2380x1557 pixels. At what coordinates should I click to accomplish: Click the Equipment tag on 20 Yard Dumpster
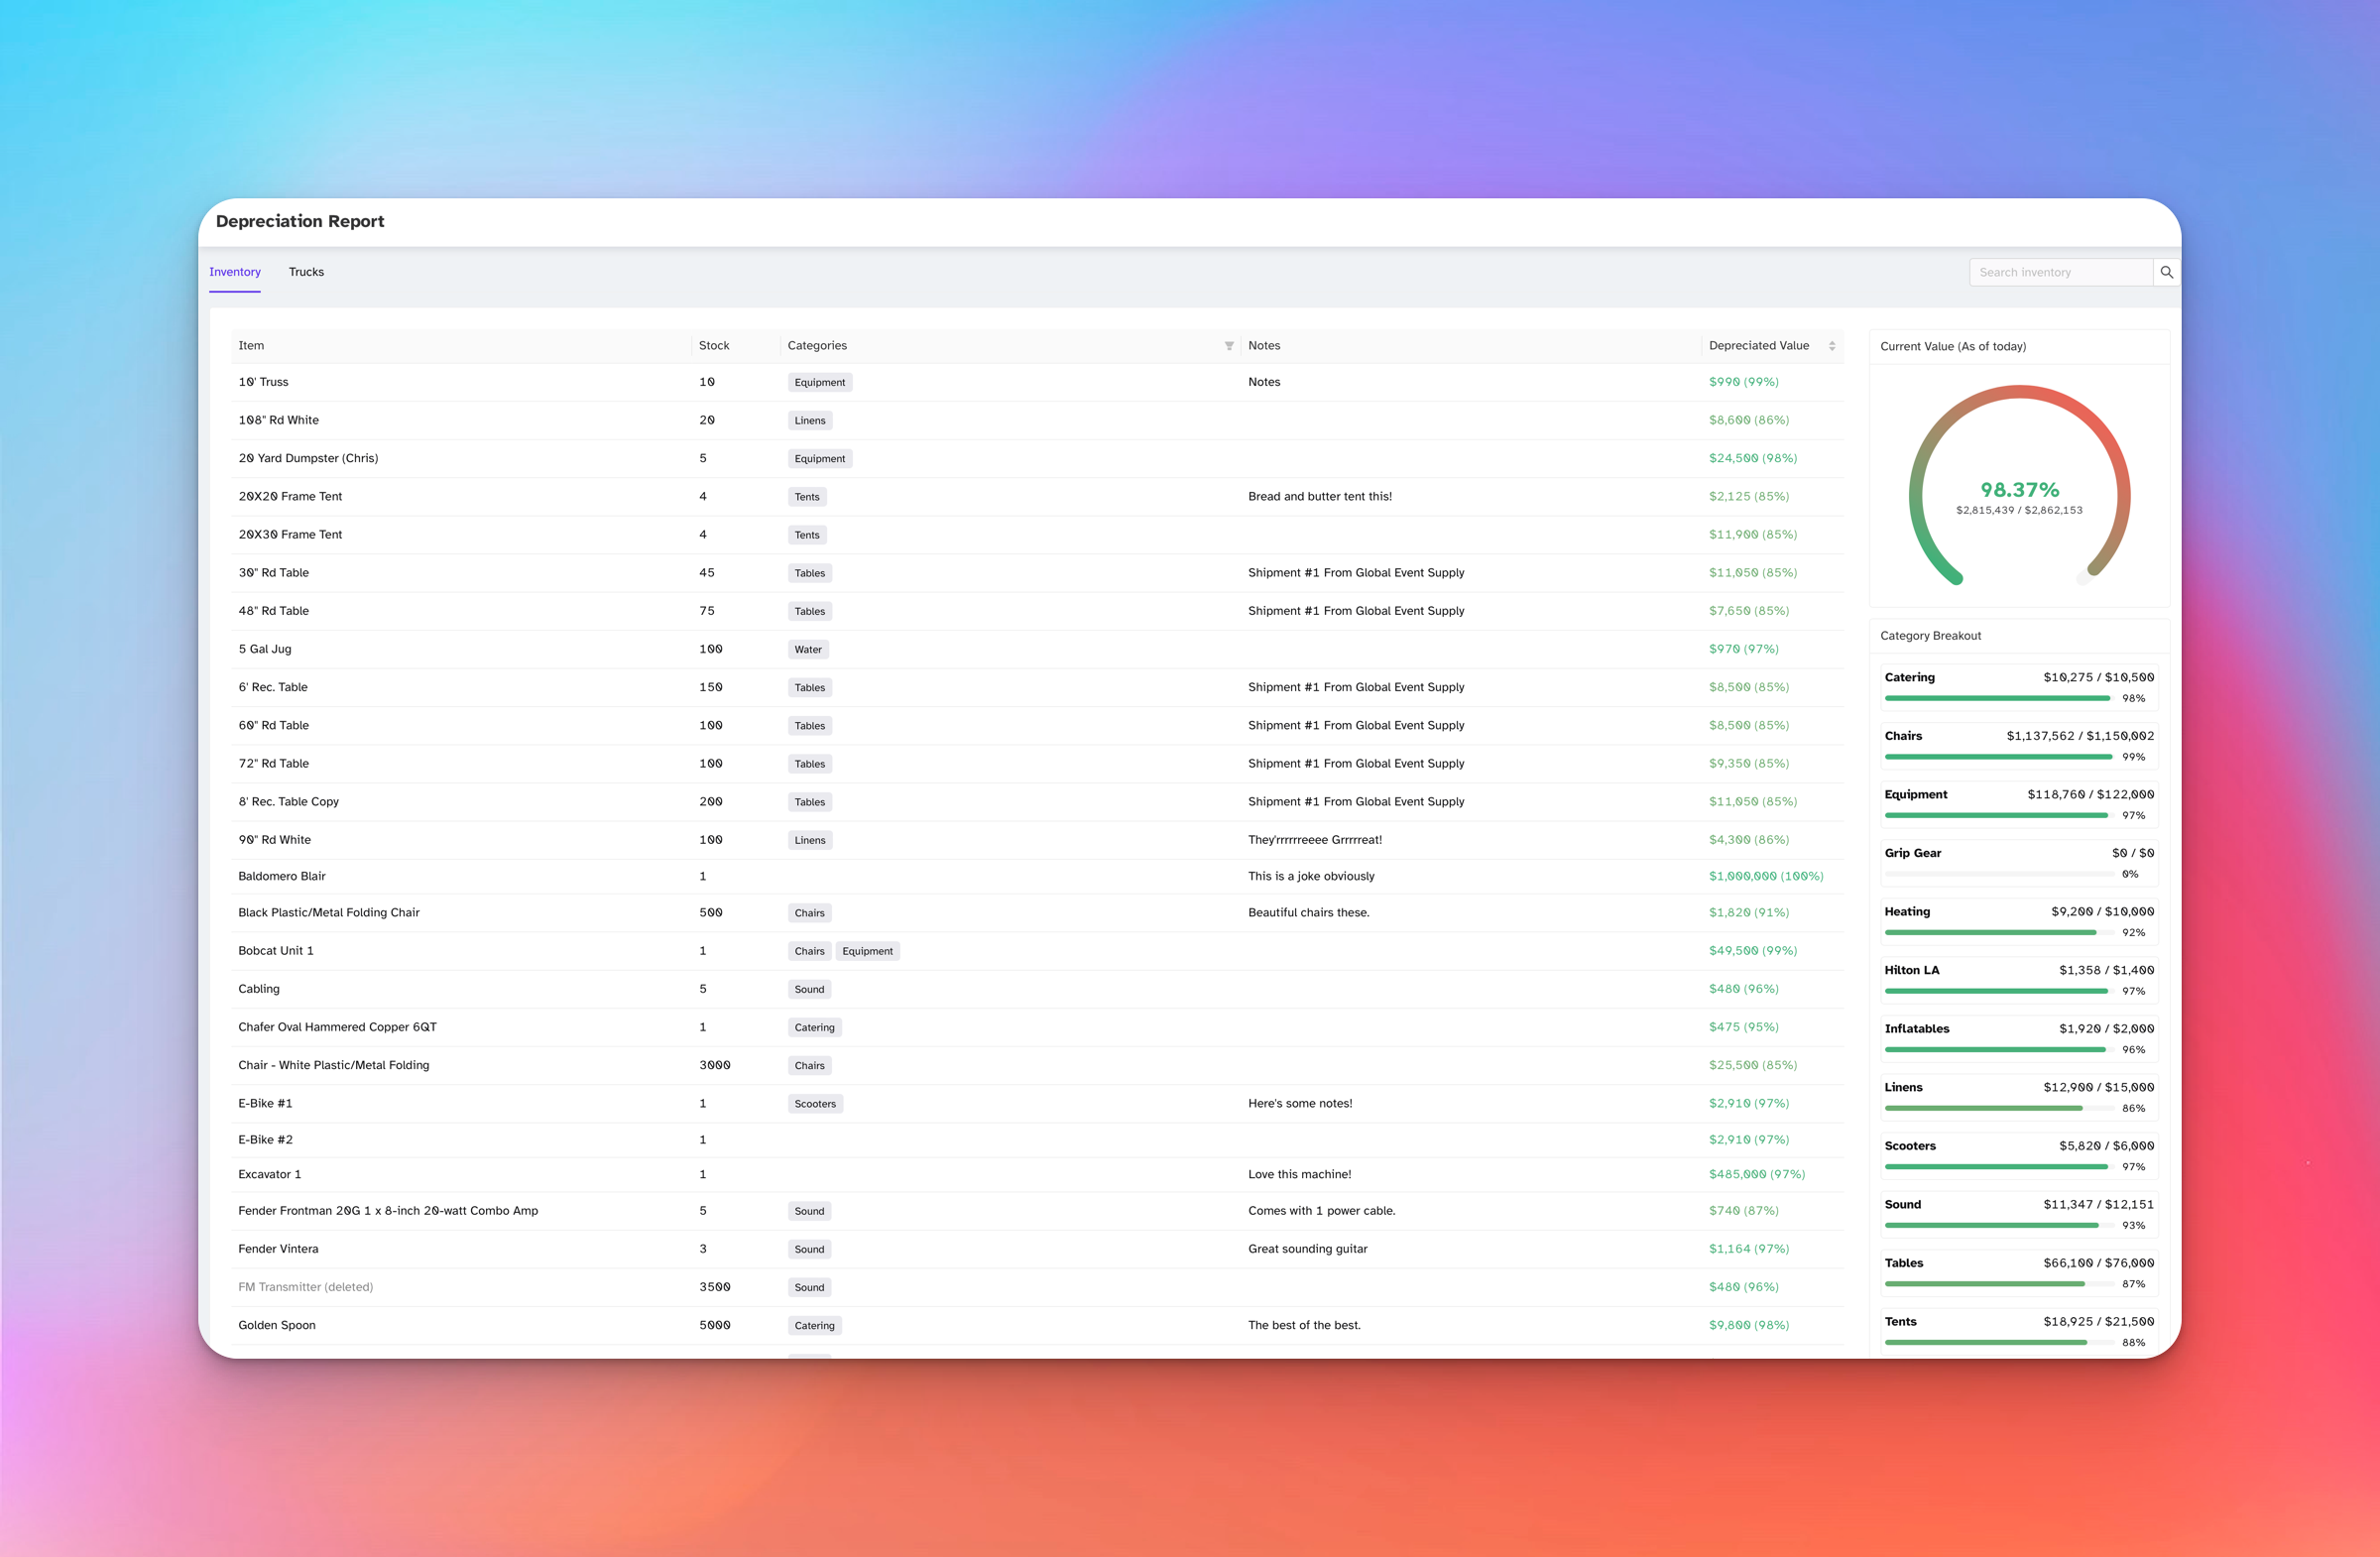tap(819, 458)
